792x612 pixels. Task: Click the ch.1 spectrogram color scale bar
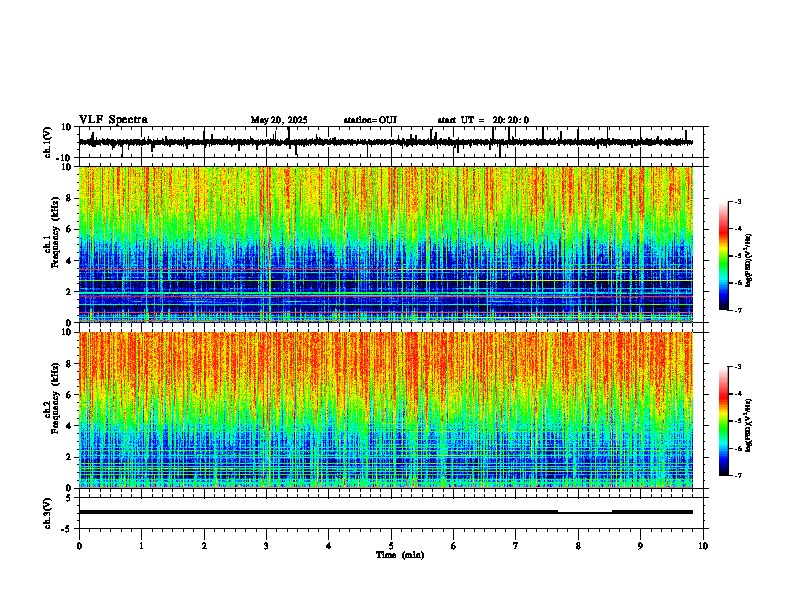pos(723,256)
